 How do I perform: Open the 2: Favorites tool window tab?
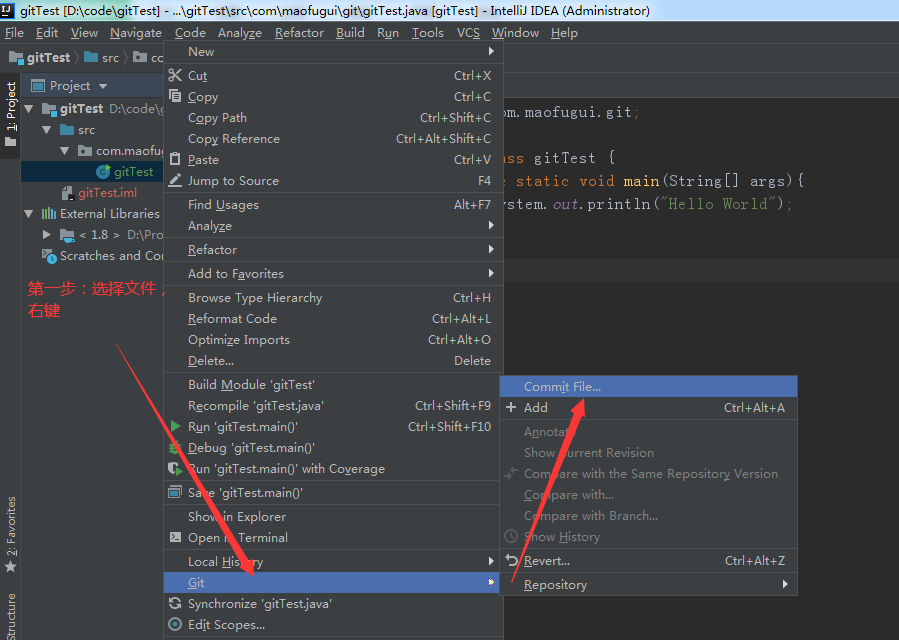10,534
